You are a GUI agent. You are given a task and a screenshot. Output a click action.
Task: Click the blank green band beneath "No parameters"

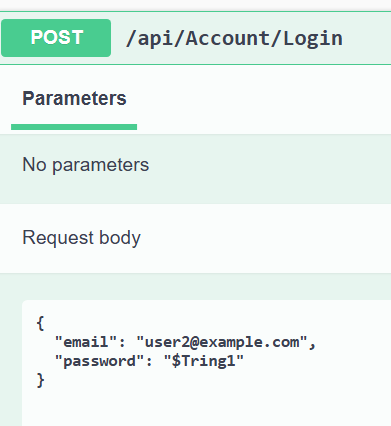[195, 190]
